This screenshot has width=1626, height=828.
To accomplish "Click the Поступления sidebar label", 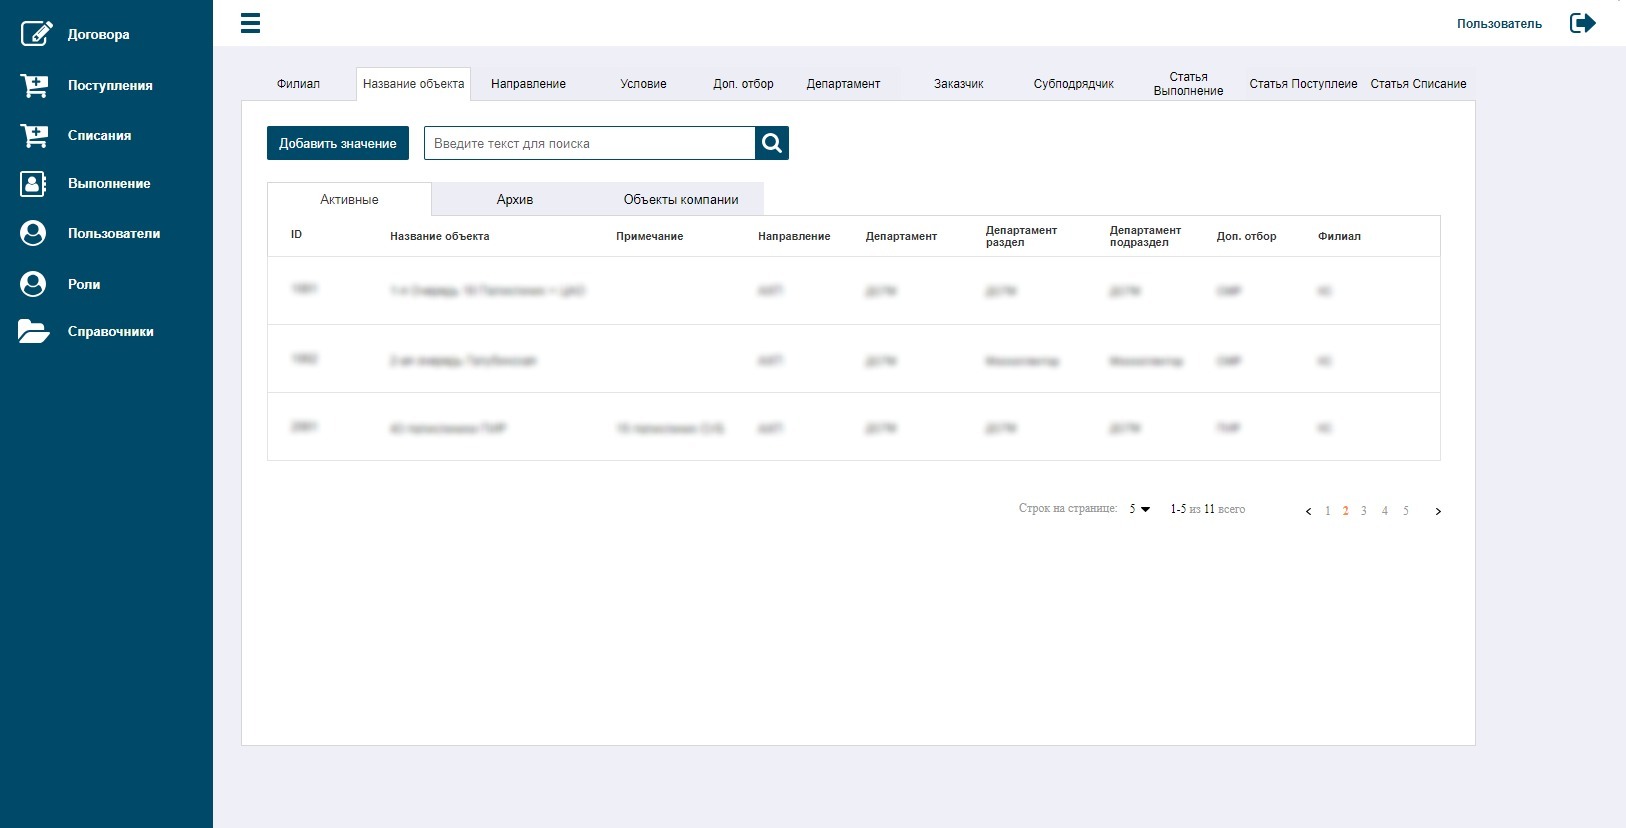I will click(110, 85).
